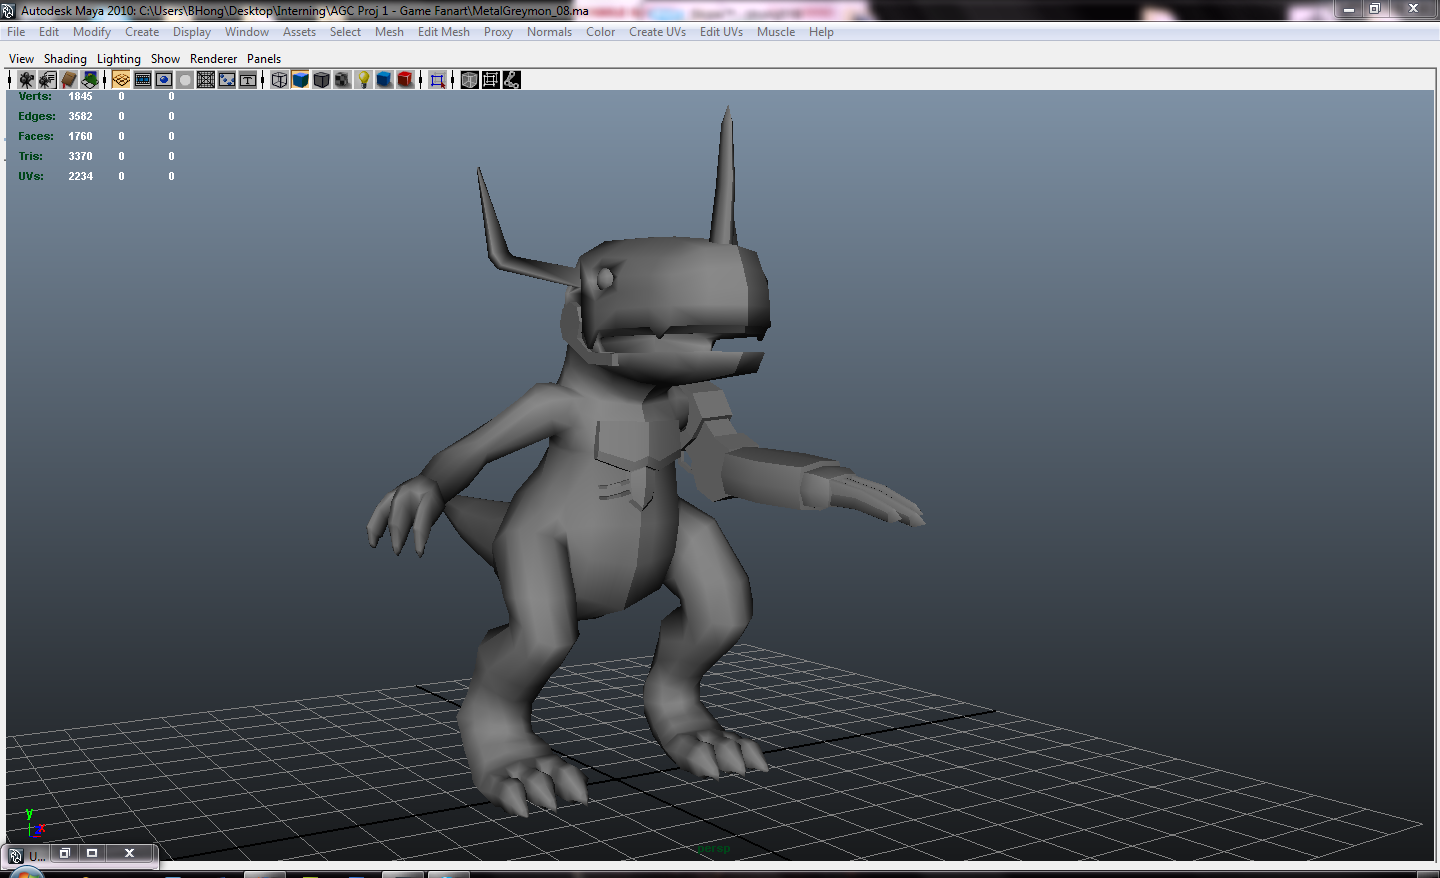Click the Verts count 1845
Viewport: 1440px width, 878px height.
80,97
